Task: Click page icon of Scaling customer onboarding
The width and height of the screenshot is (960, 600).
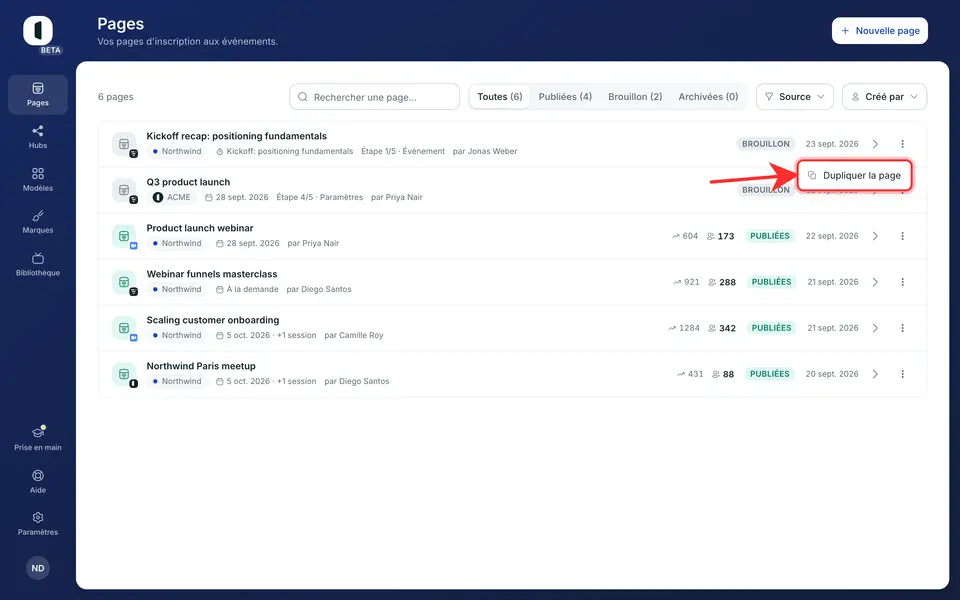Action: click(x=124, y=328)
